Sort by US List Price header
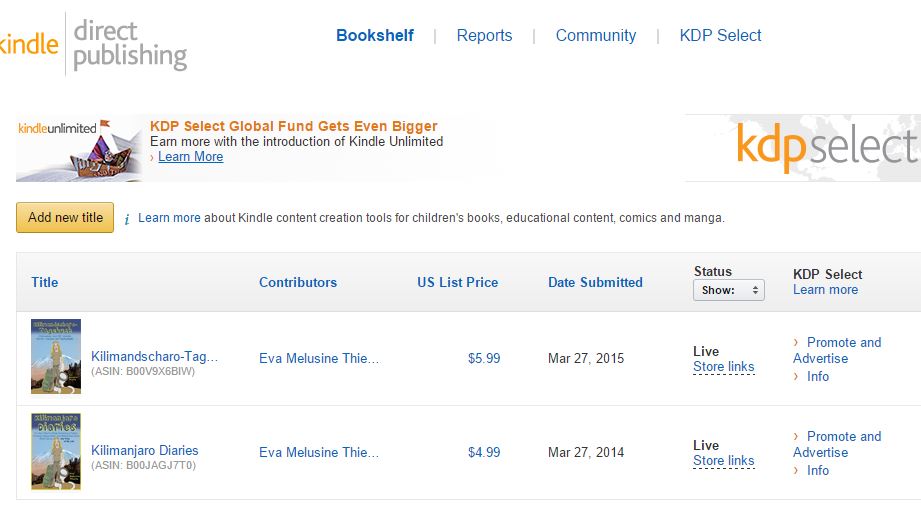Image resolution: width=921 pixels, height=508 pixels. tap(457, 282)
